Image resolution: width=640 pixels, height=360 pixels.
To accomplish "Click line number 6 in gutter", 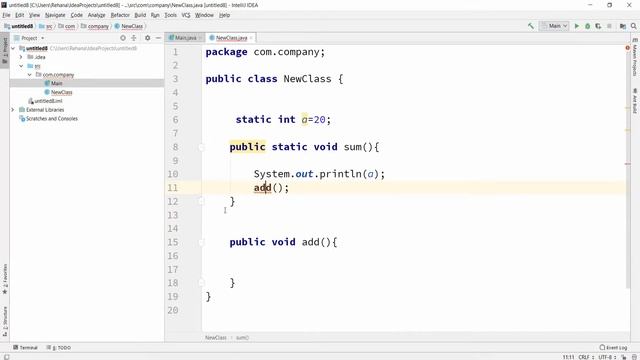I will point(175,120).
